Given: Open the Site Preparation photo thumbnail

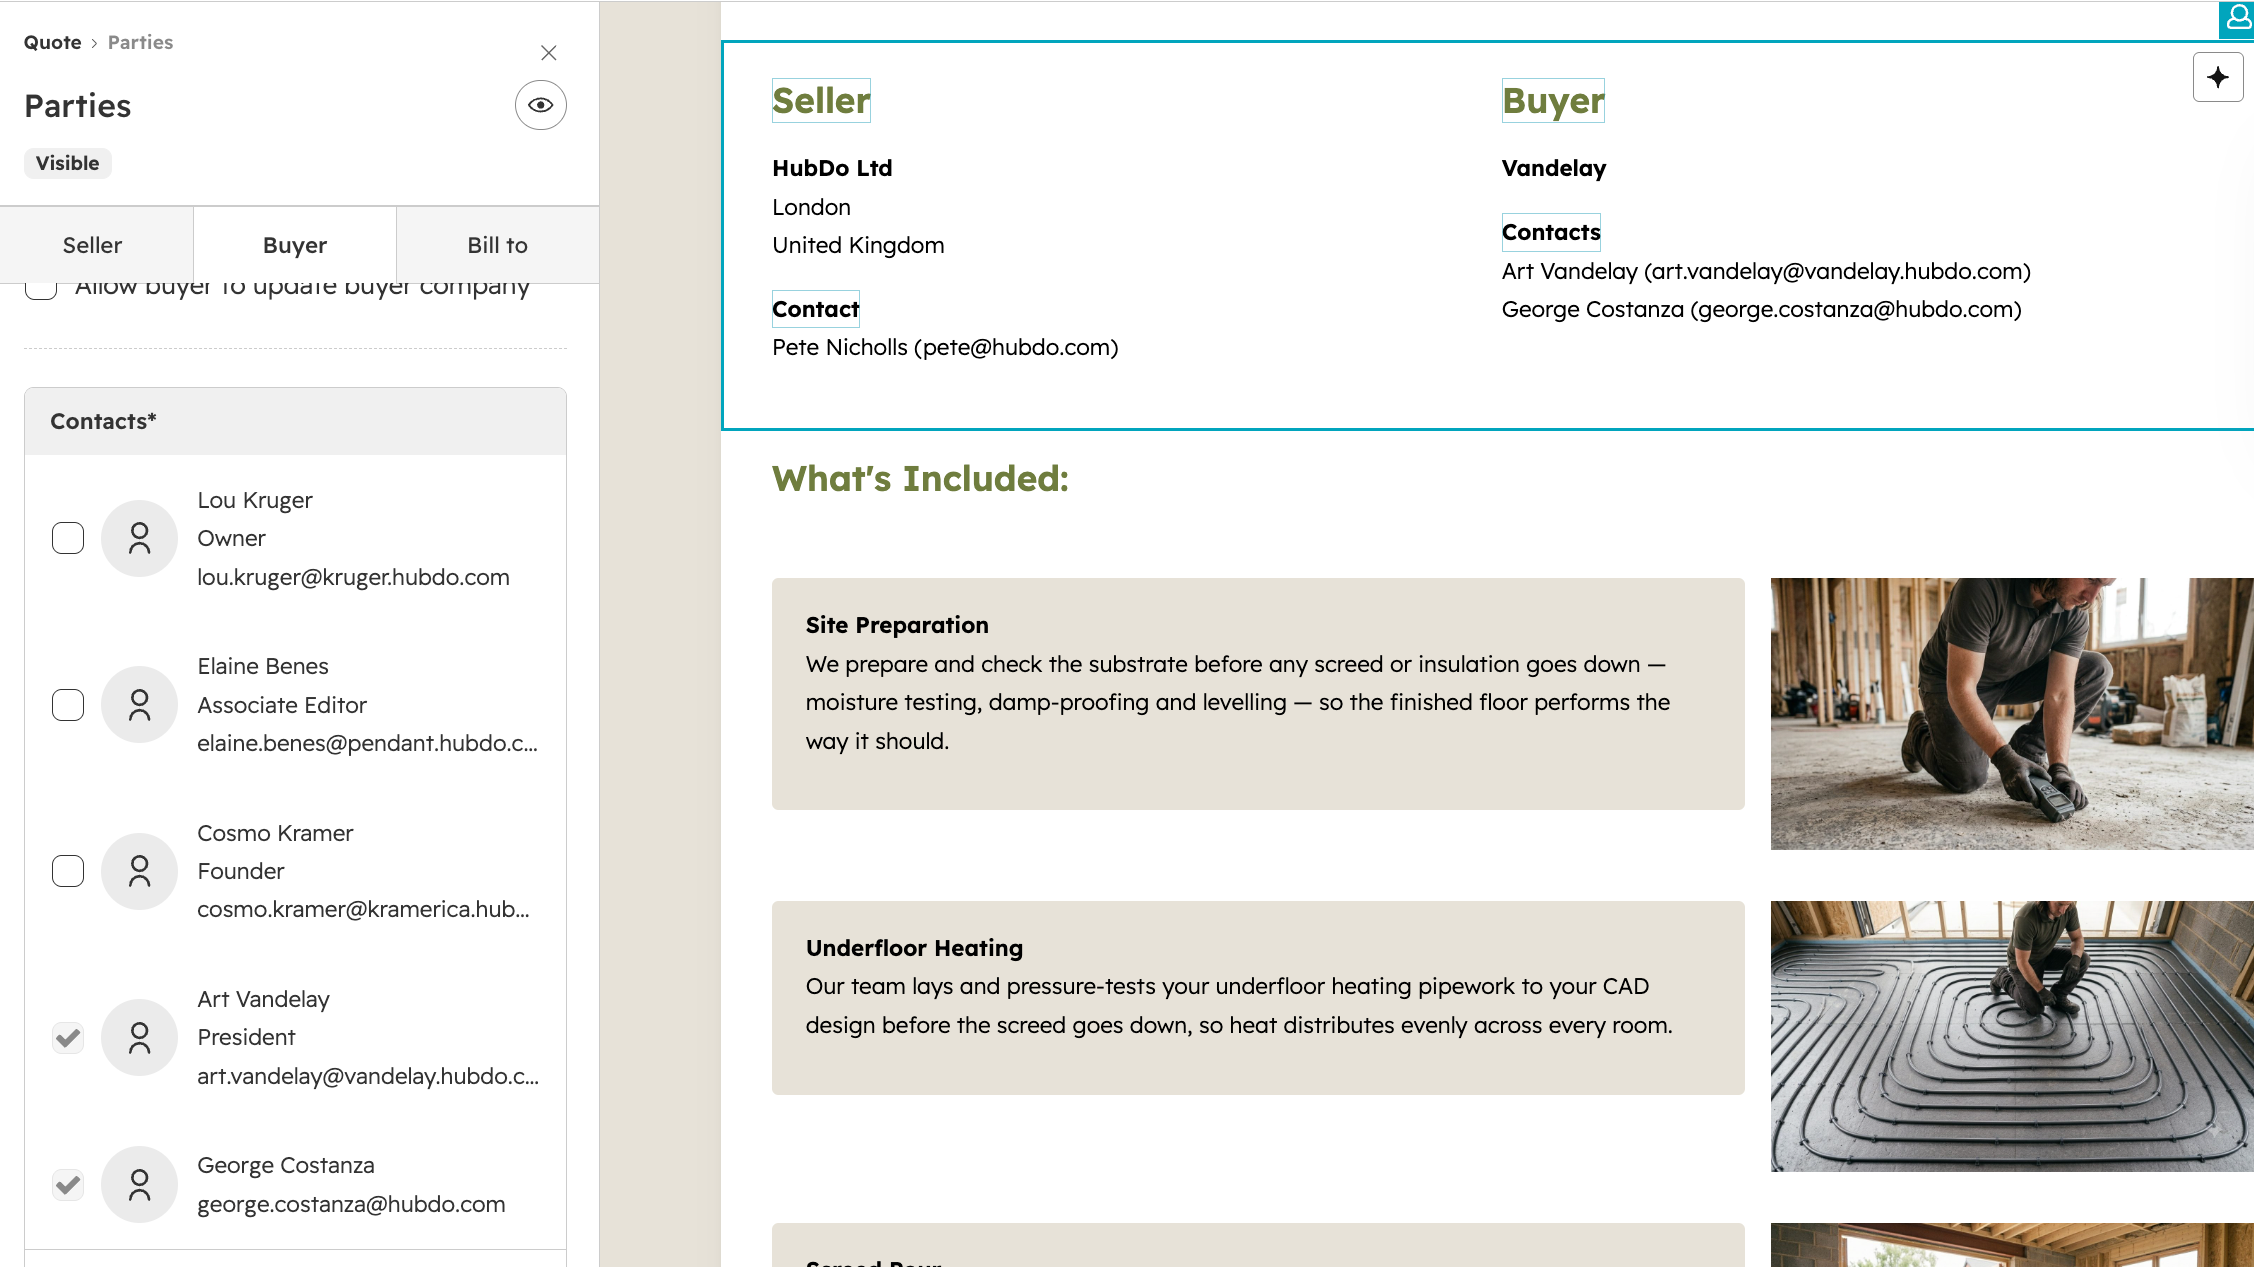Looking at the screenshot, I should [2012, 714].
